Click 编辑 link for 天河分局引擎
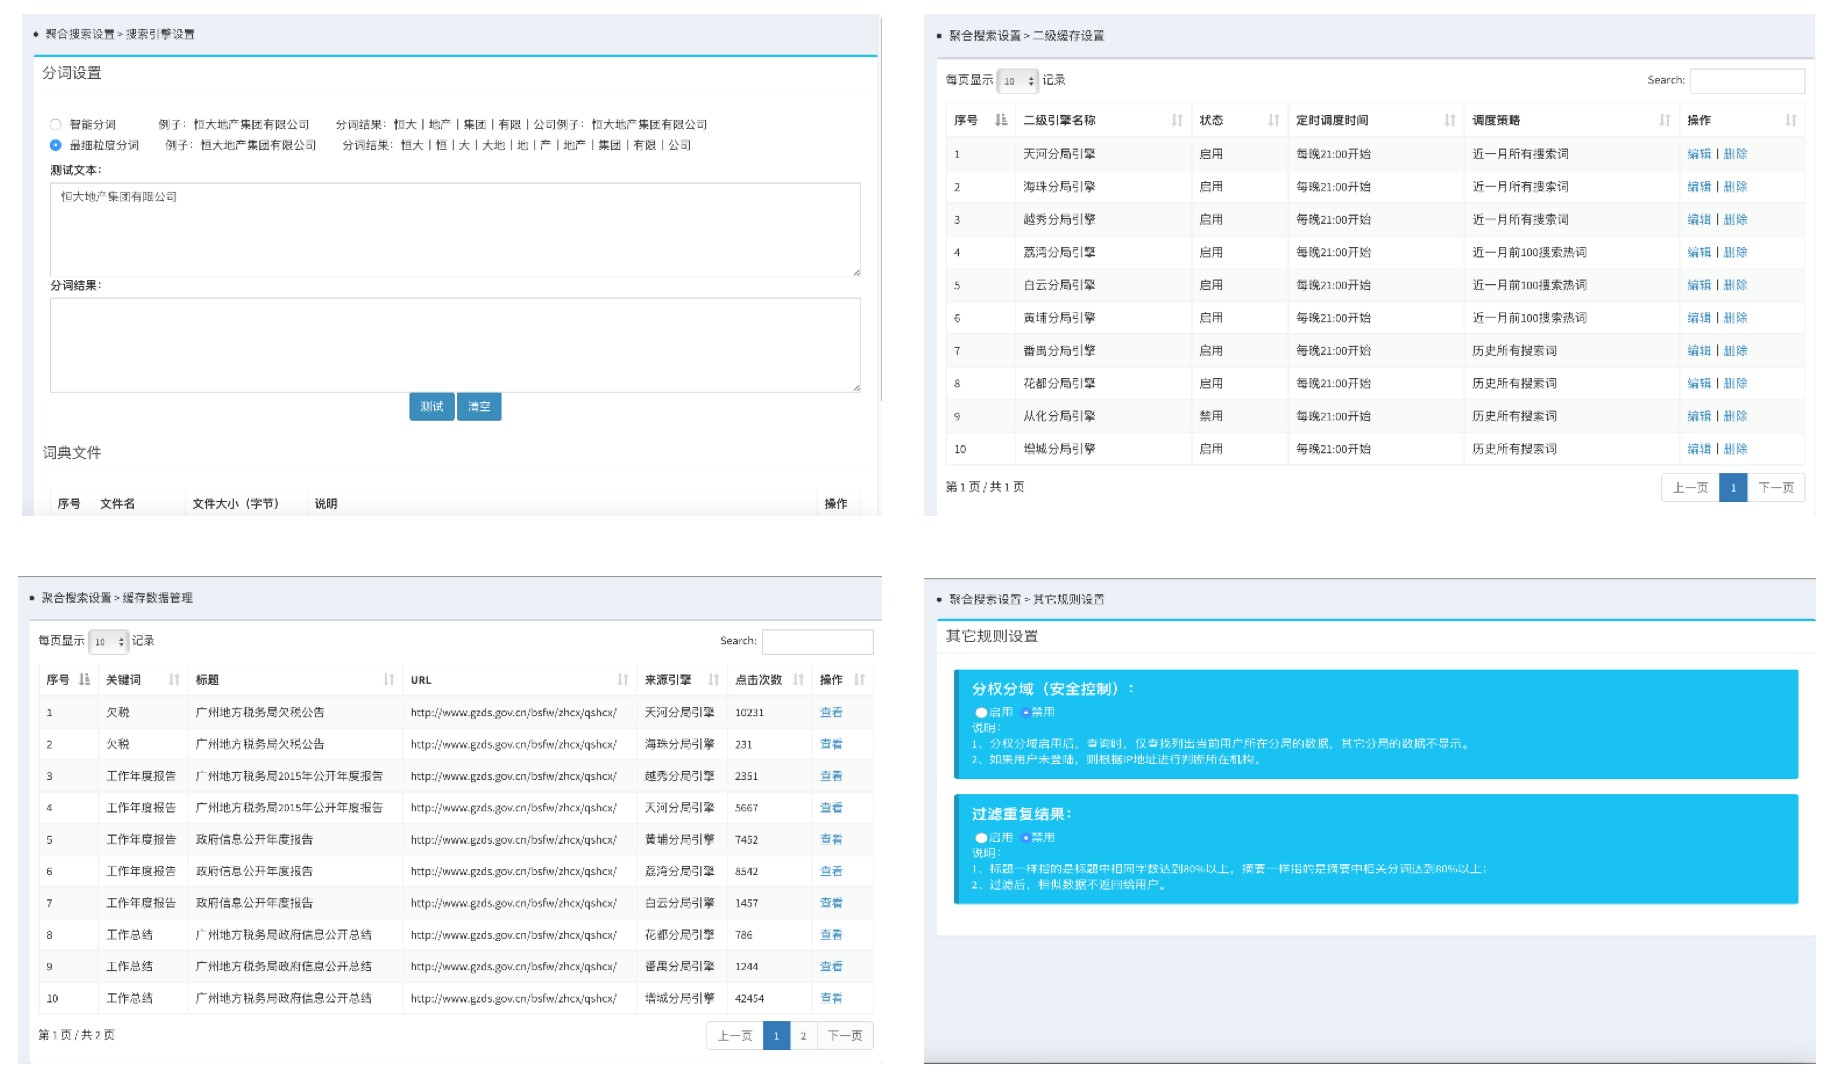 [x=1698, y=154]
